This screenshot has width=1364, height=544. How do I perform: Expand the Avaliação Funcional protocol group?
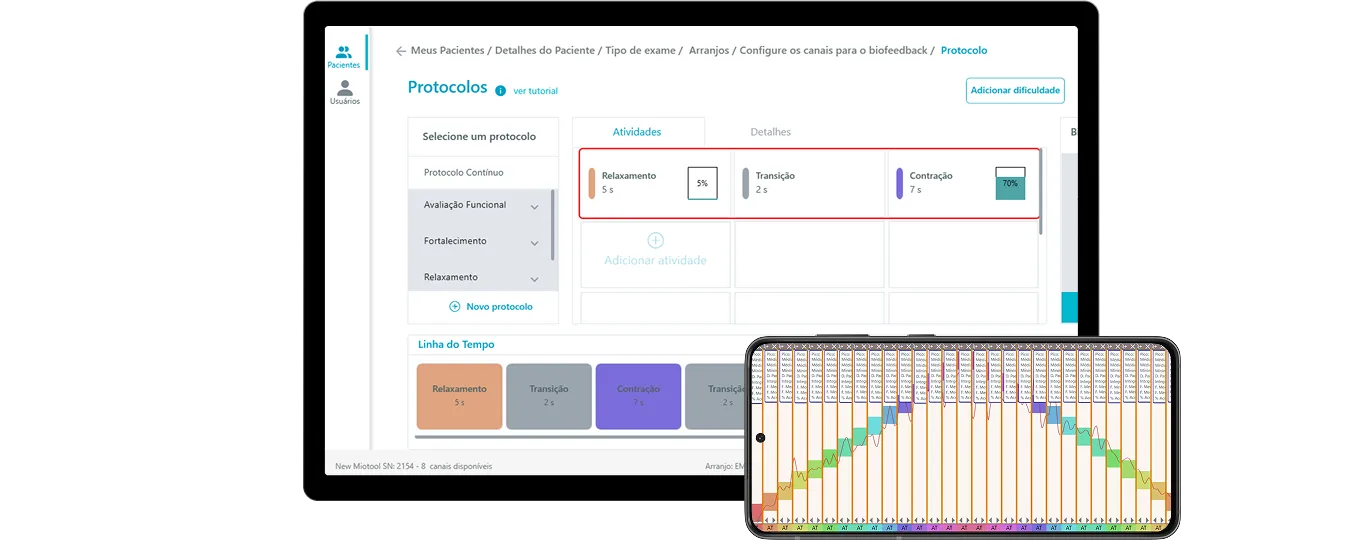point(534,207)
